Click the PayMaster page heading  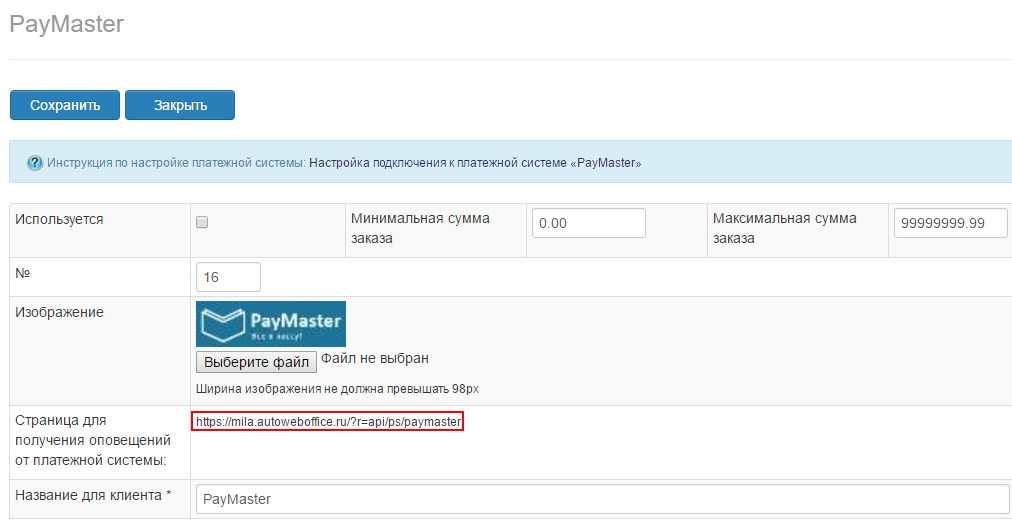(66, 24)
